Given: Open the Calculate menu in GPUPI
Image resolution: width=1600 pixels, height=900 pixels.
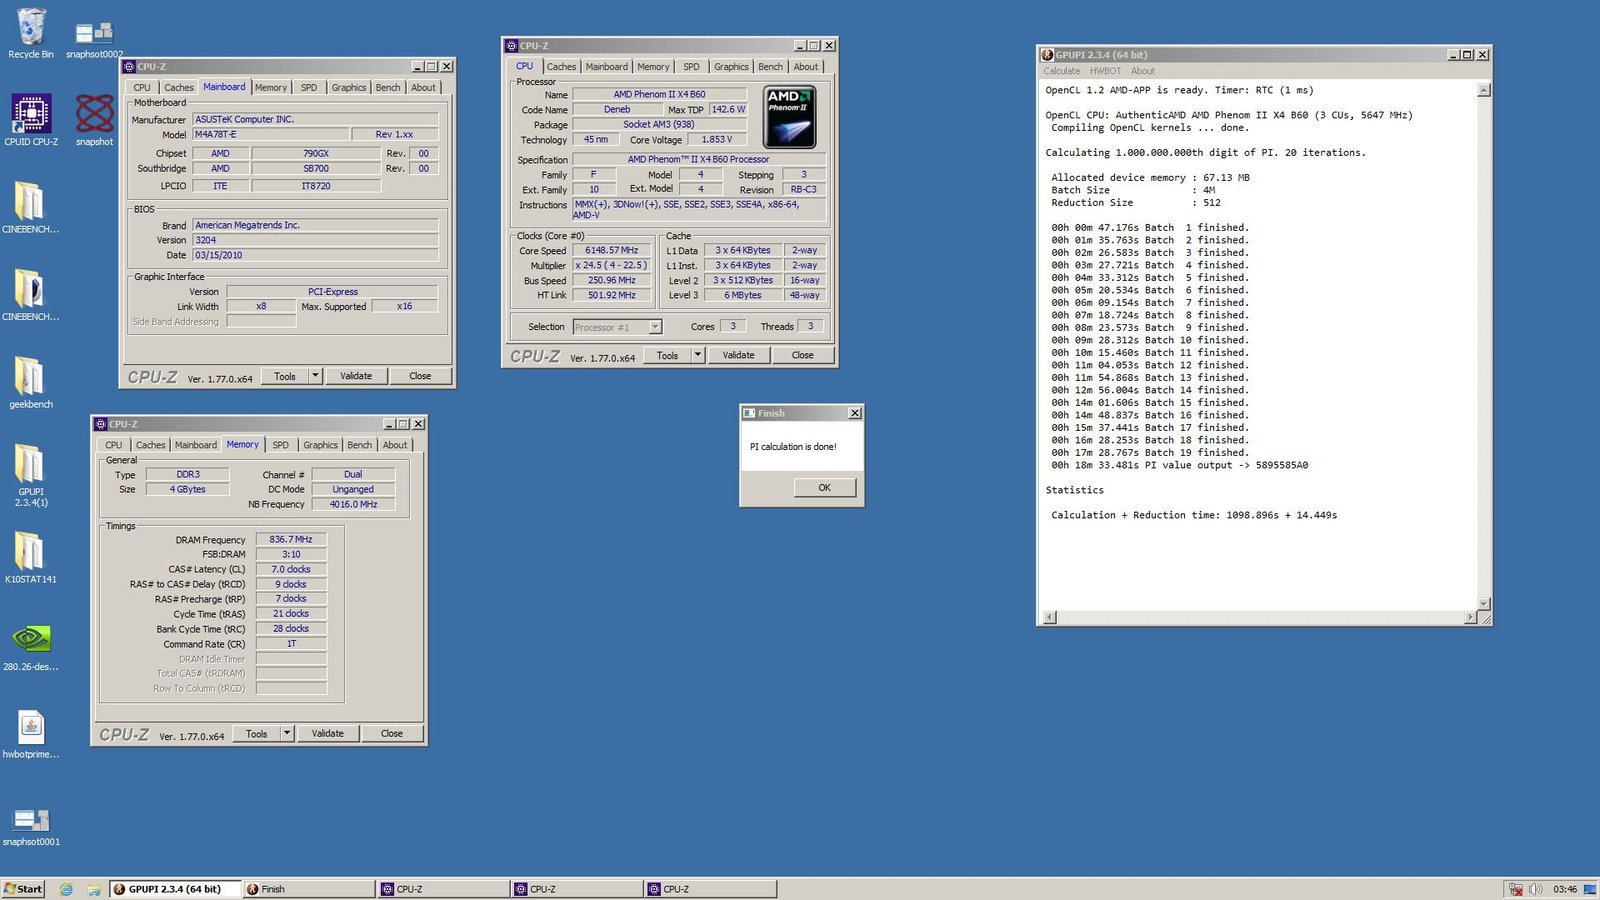Looking at the screenshot, I should pos(1061,71).
